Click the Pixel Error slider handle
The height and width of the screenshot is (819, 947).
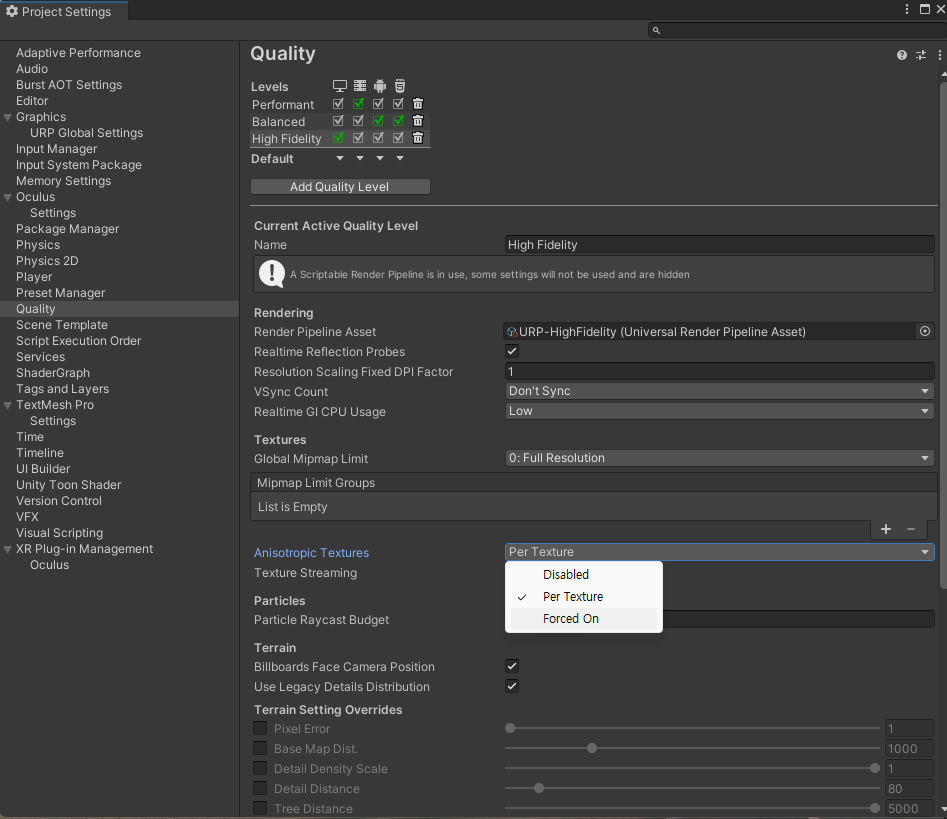click(510, 728)
